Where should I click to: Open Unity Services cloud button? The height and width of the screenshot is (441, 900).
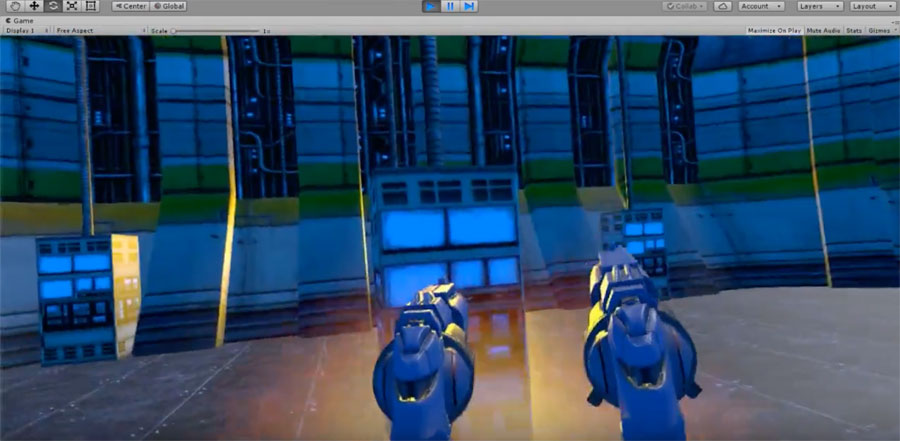click(723, 6)
